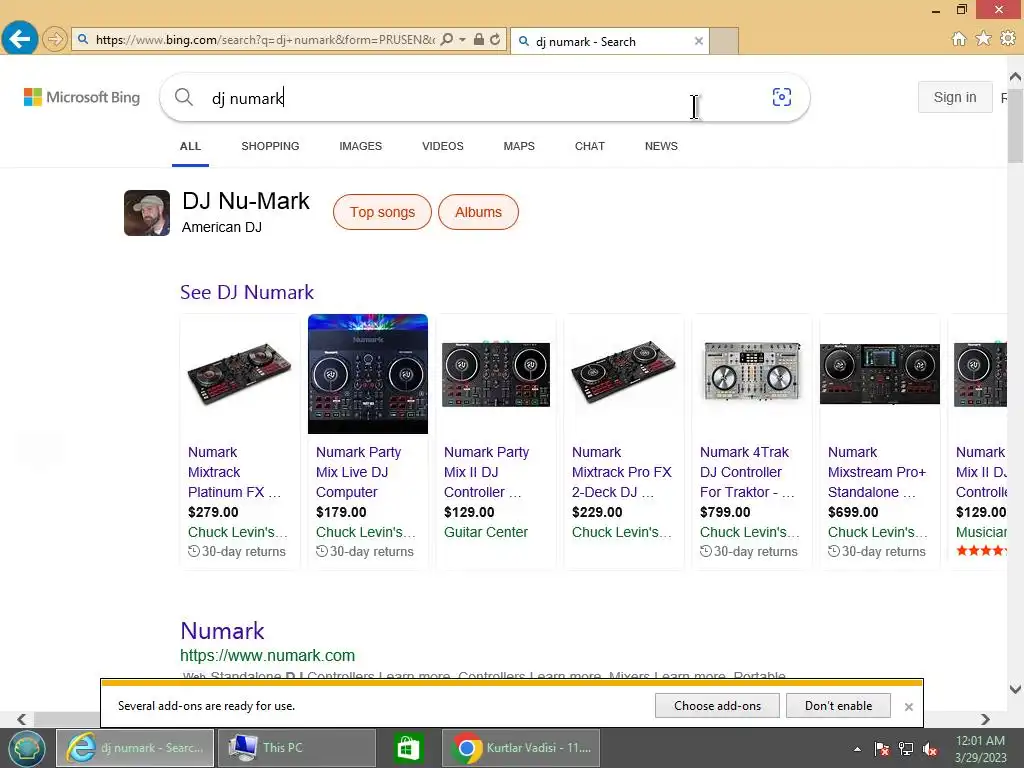The height and width of the screenshot is (768, 1024).
Task: Switch to the MAPS tab
Action: coord(519,146)
